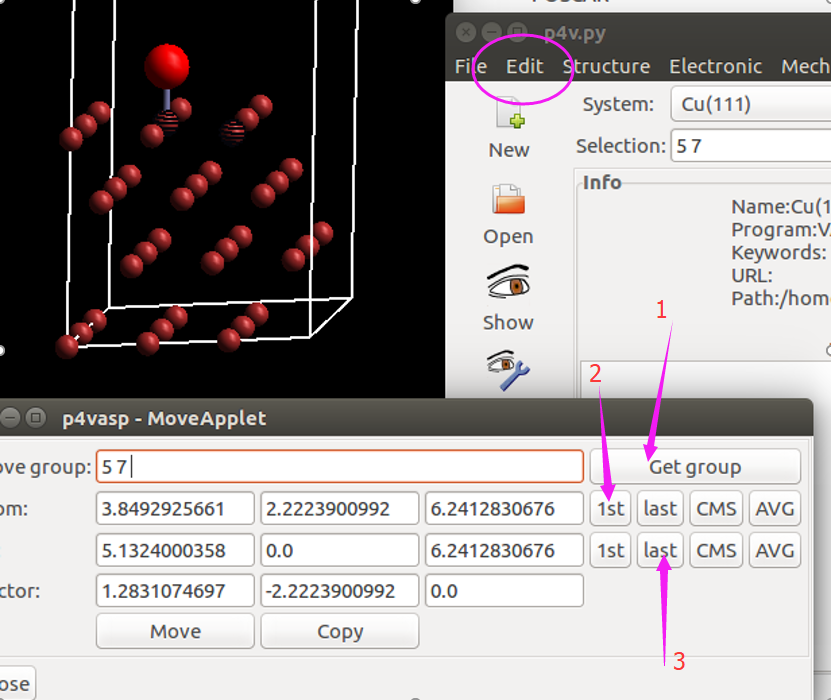Open the File menu
The height and width of the screenshot is (700, 831).
click(470, 67)
